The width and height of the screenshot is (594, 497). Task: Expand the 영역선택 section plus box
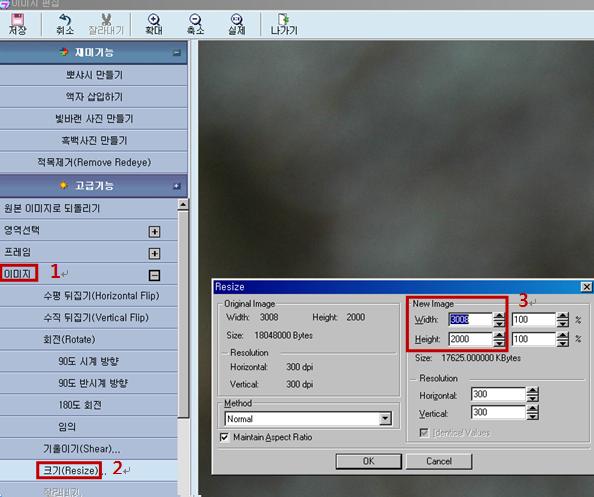154,231
